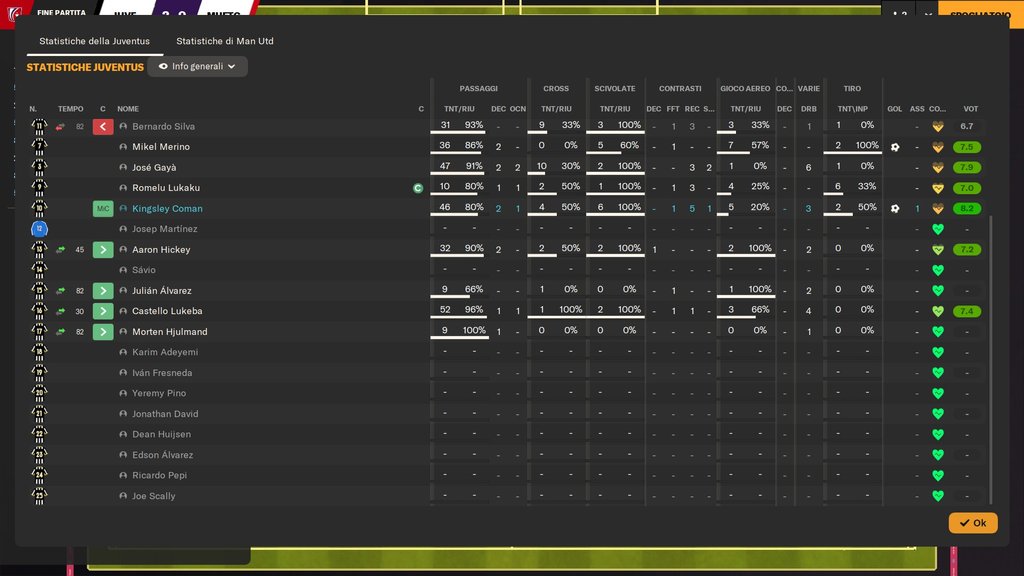This screenshot has width=1024, height=576.
Task: Click Josep Martínez's green heart icon
Action: (938, 229)
